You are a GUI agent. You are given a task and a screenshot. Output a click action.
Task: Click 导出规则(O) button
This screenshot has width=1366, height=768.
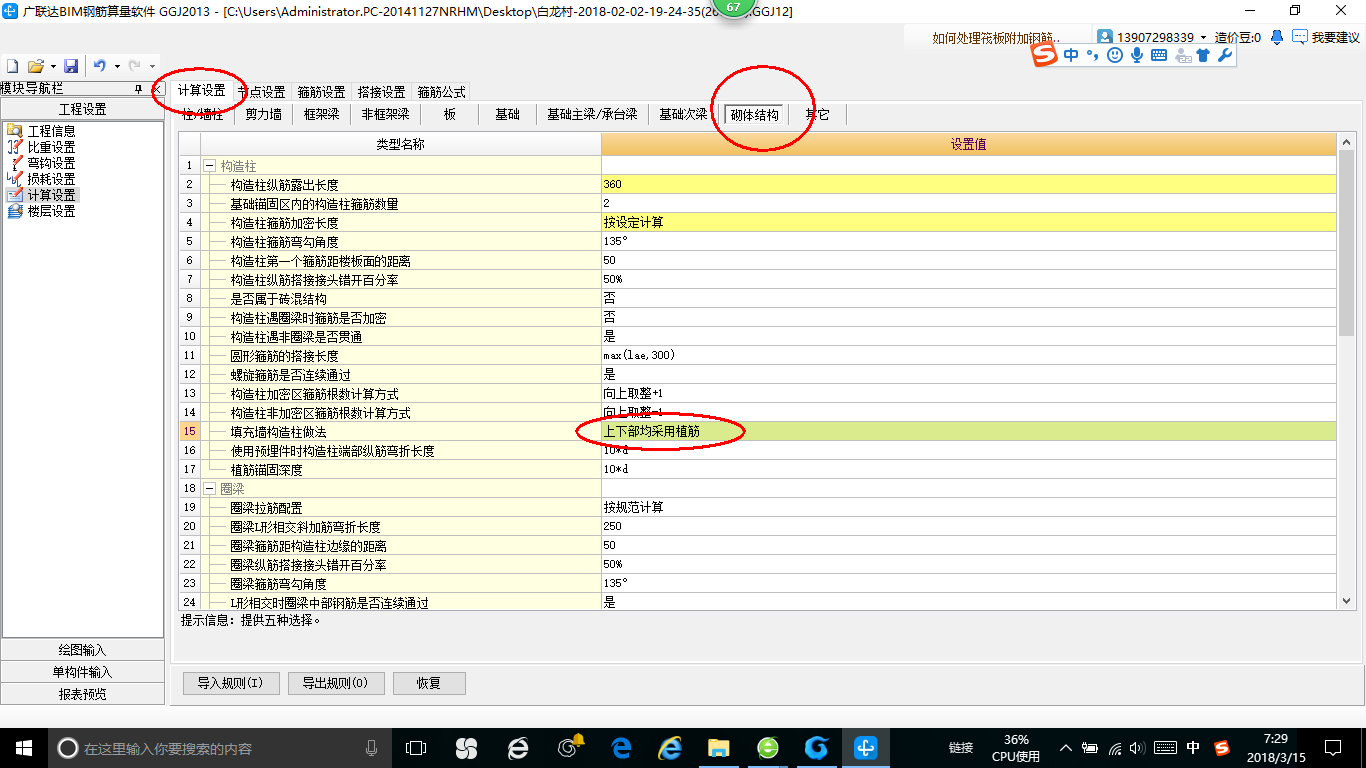(x=334, y=684)
